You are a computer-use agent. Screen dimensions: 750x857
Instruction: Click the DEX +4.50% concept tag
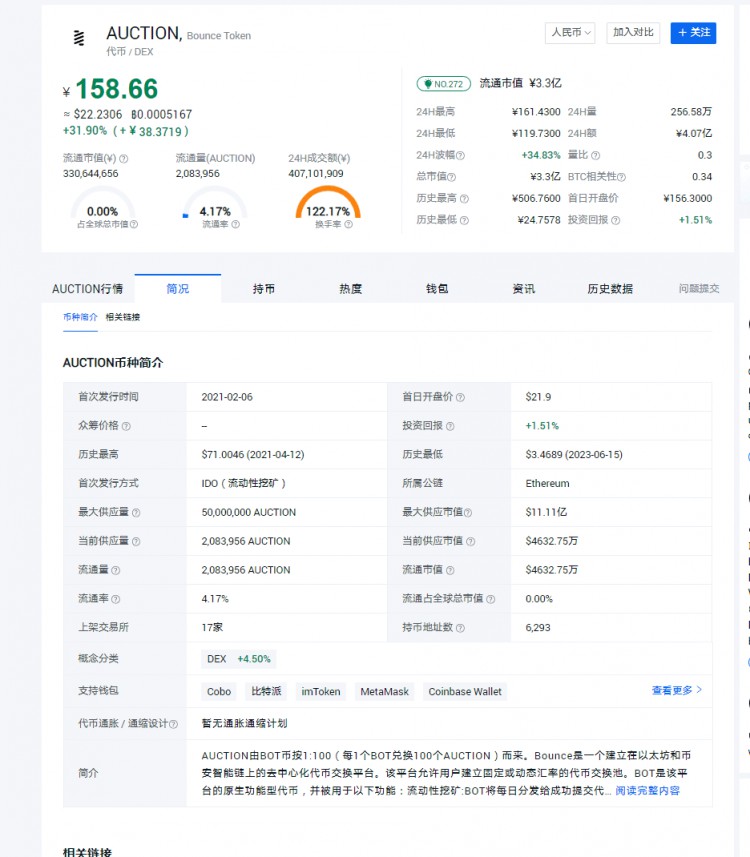[x=238, y=659]
